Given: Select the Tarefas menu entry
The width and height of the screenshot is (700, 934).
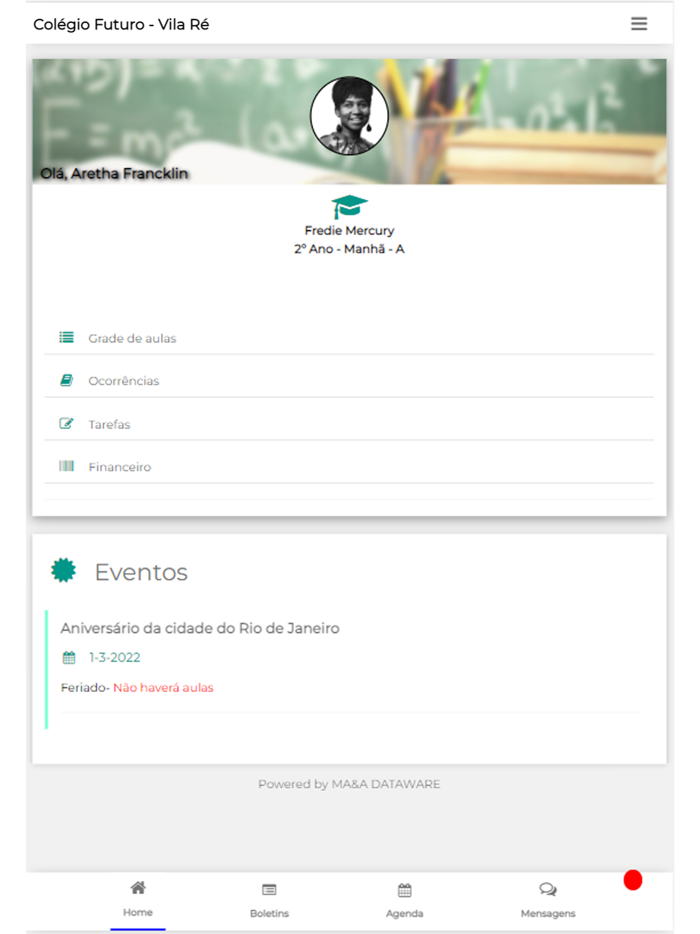Looking at the screenshot, I should pos(349,424).
